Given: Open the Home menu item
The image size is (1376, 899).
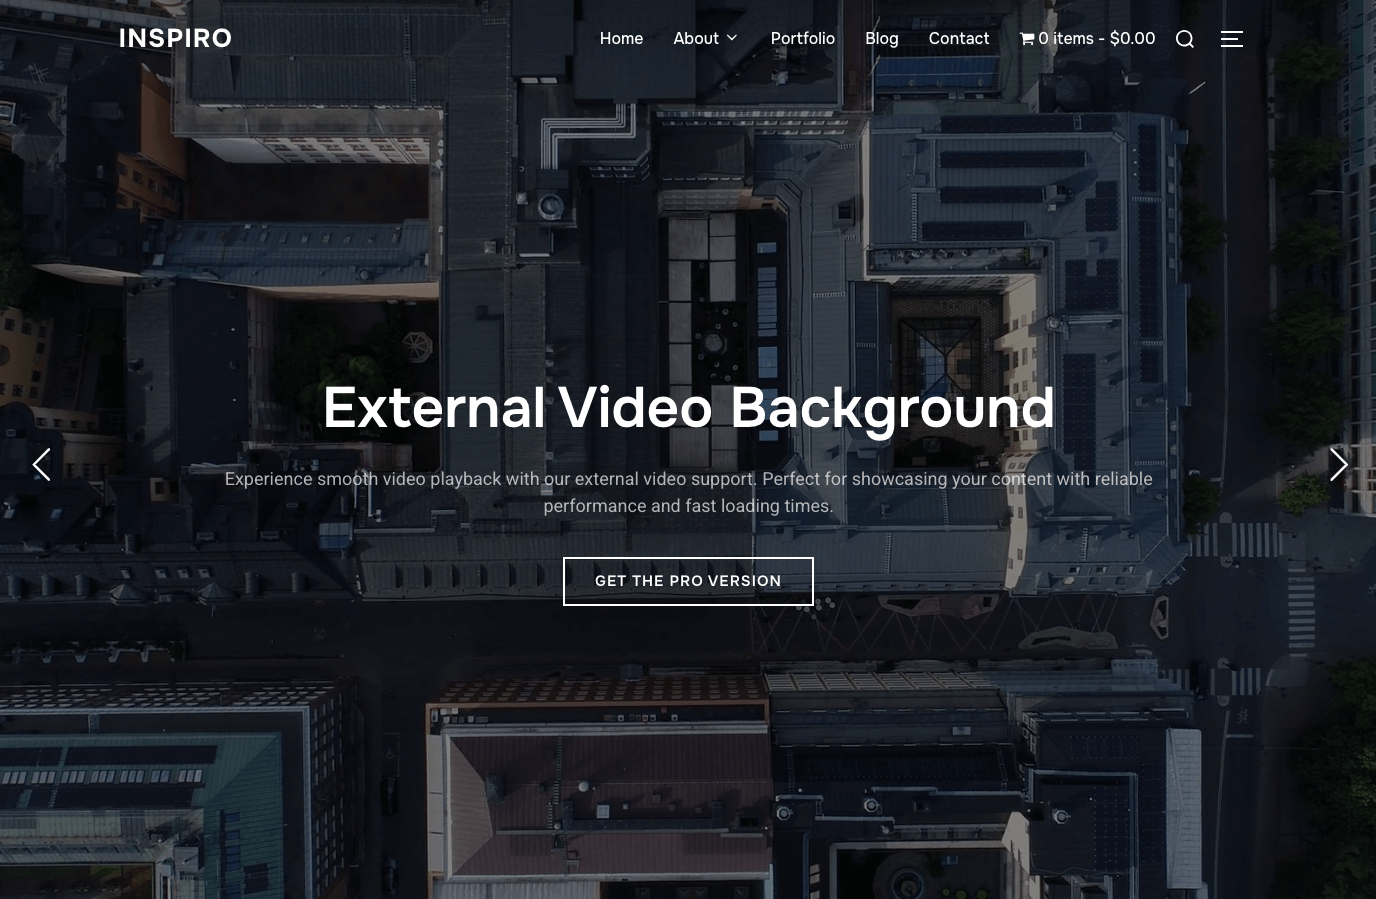Looking at the screenshot, I should [x=621, y=38].
